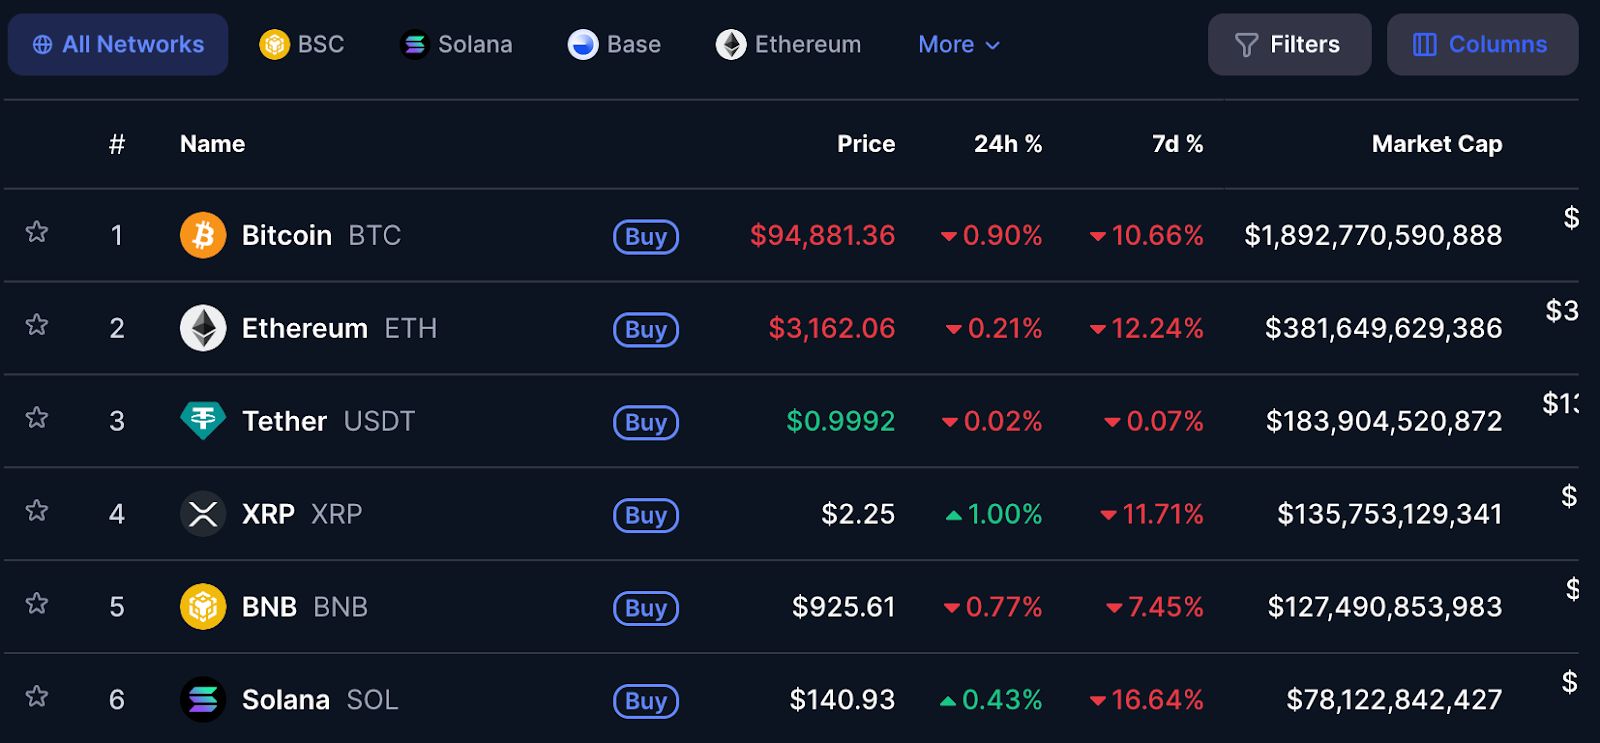Open the More networks dropdown
The width and height of the screenshot is (1600, 743).
tap(957, 44)
